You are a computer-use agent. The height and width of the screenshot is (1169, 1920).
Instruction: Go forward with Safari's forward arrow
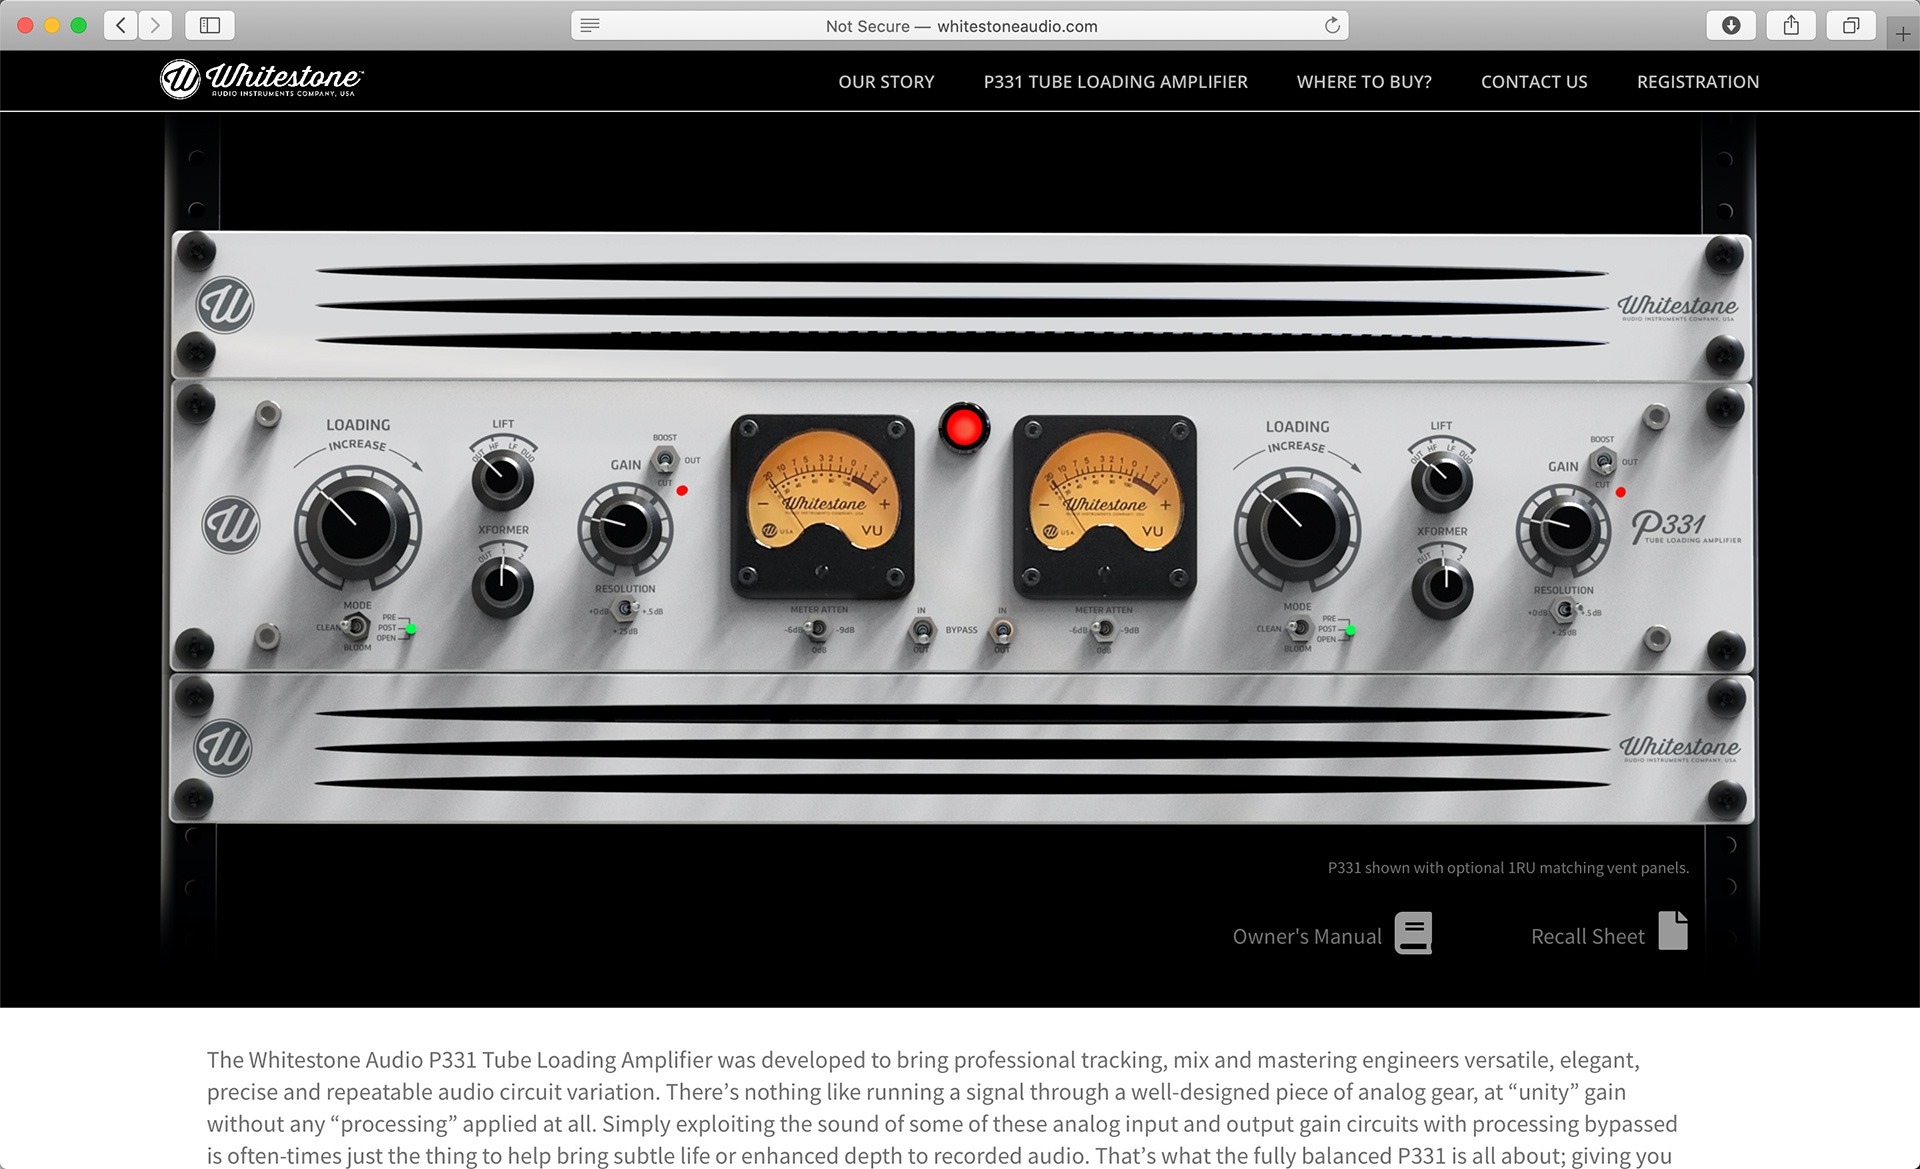(x=155, y=25)
